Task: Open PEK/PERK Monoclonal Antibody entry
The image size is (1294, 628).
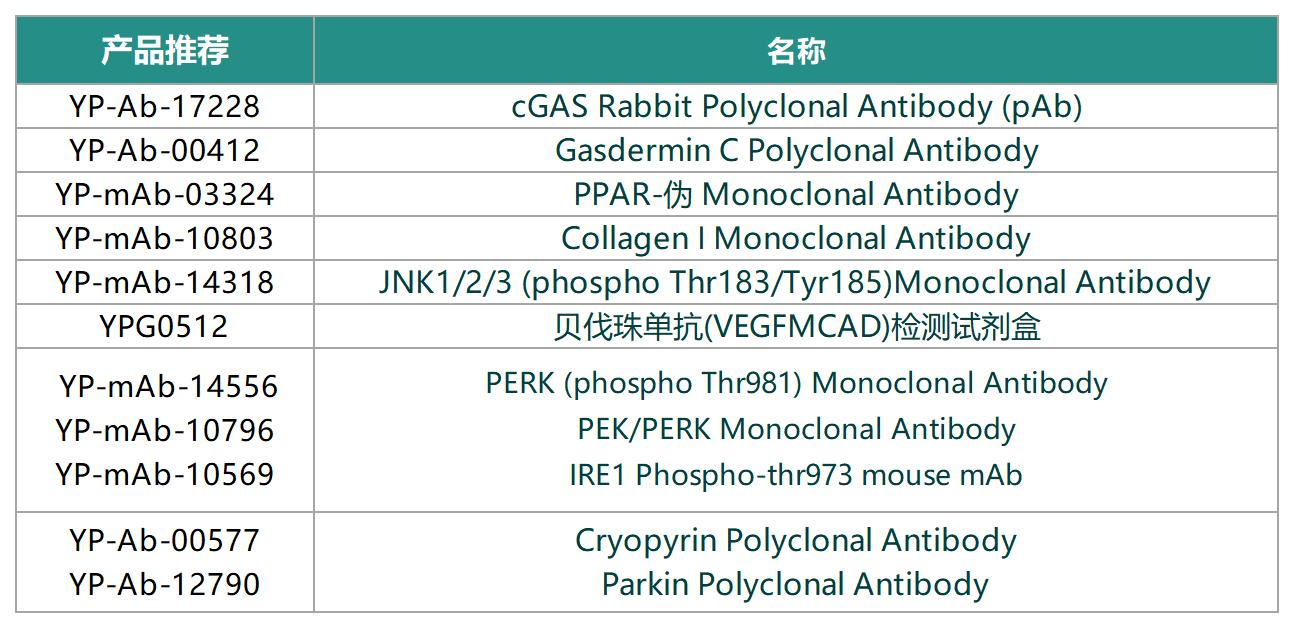Action: (x=797, y=429)
